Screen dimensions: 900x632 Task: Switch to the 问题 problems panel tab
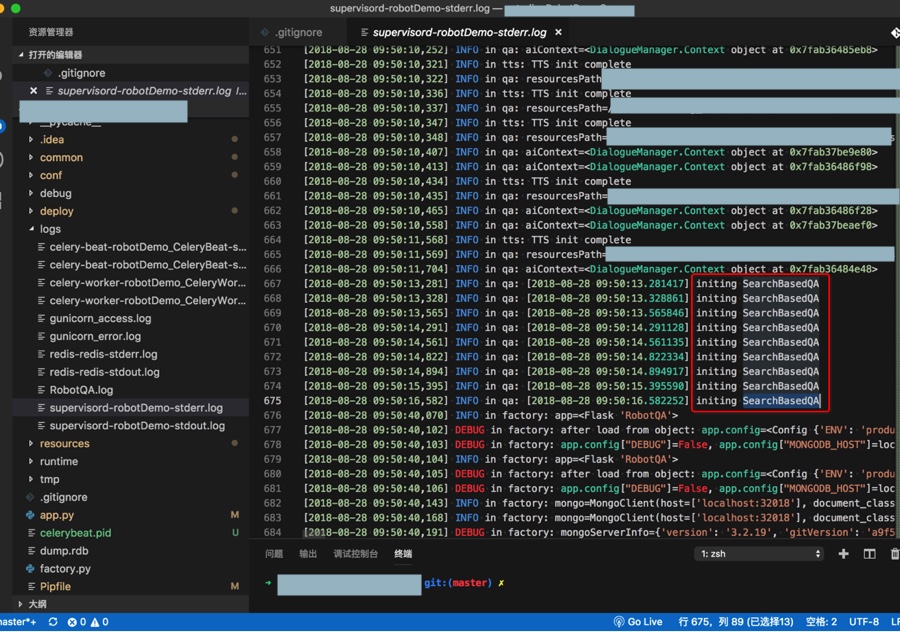click(x=274, y=554)
